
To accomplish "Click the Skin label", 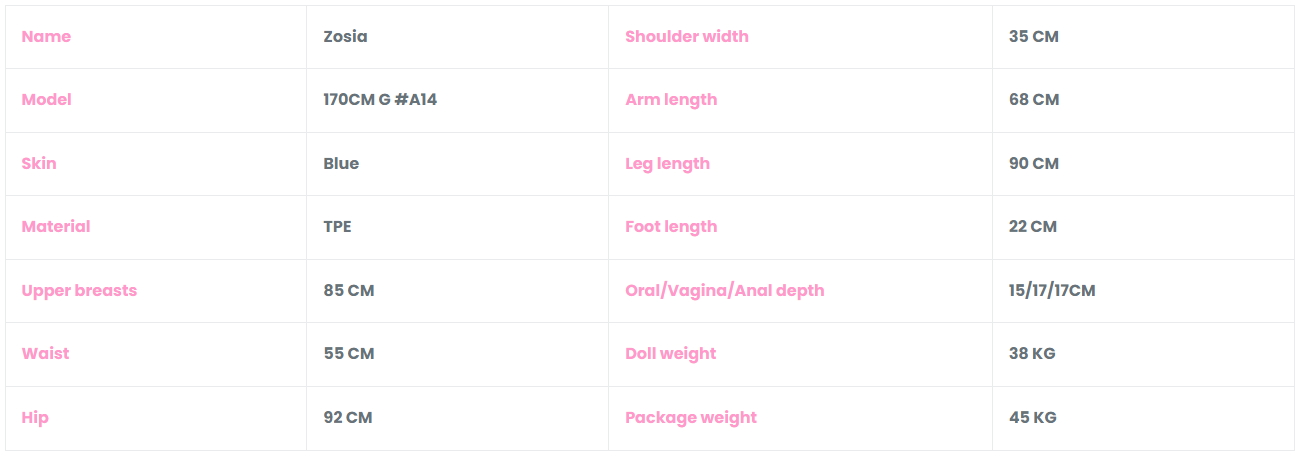I will 39,164.
